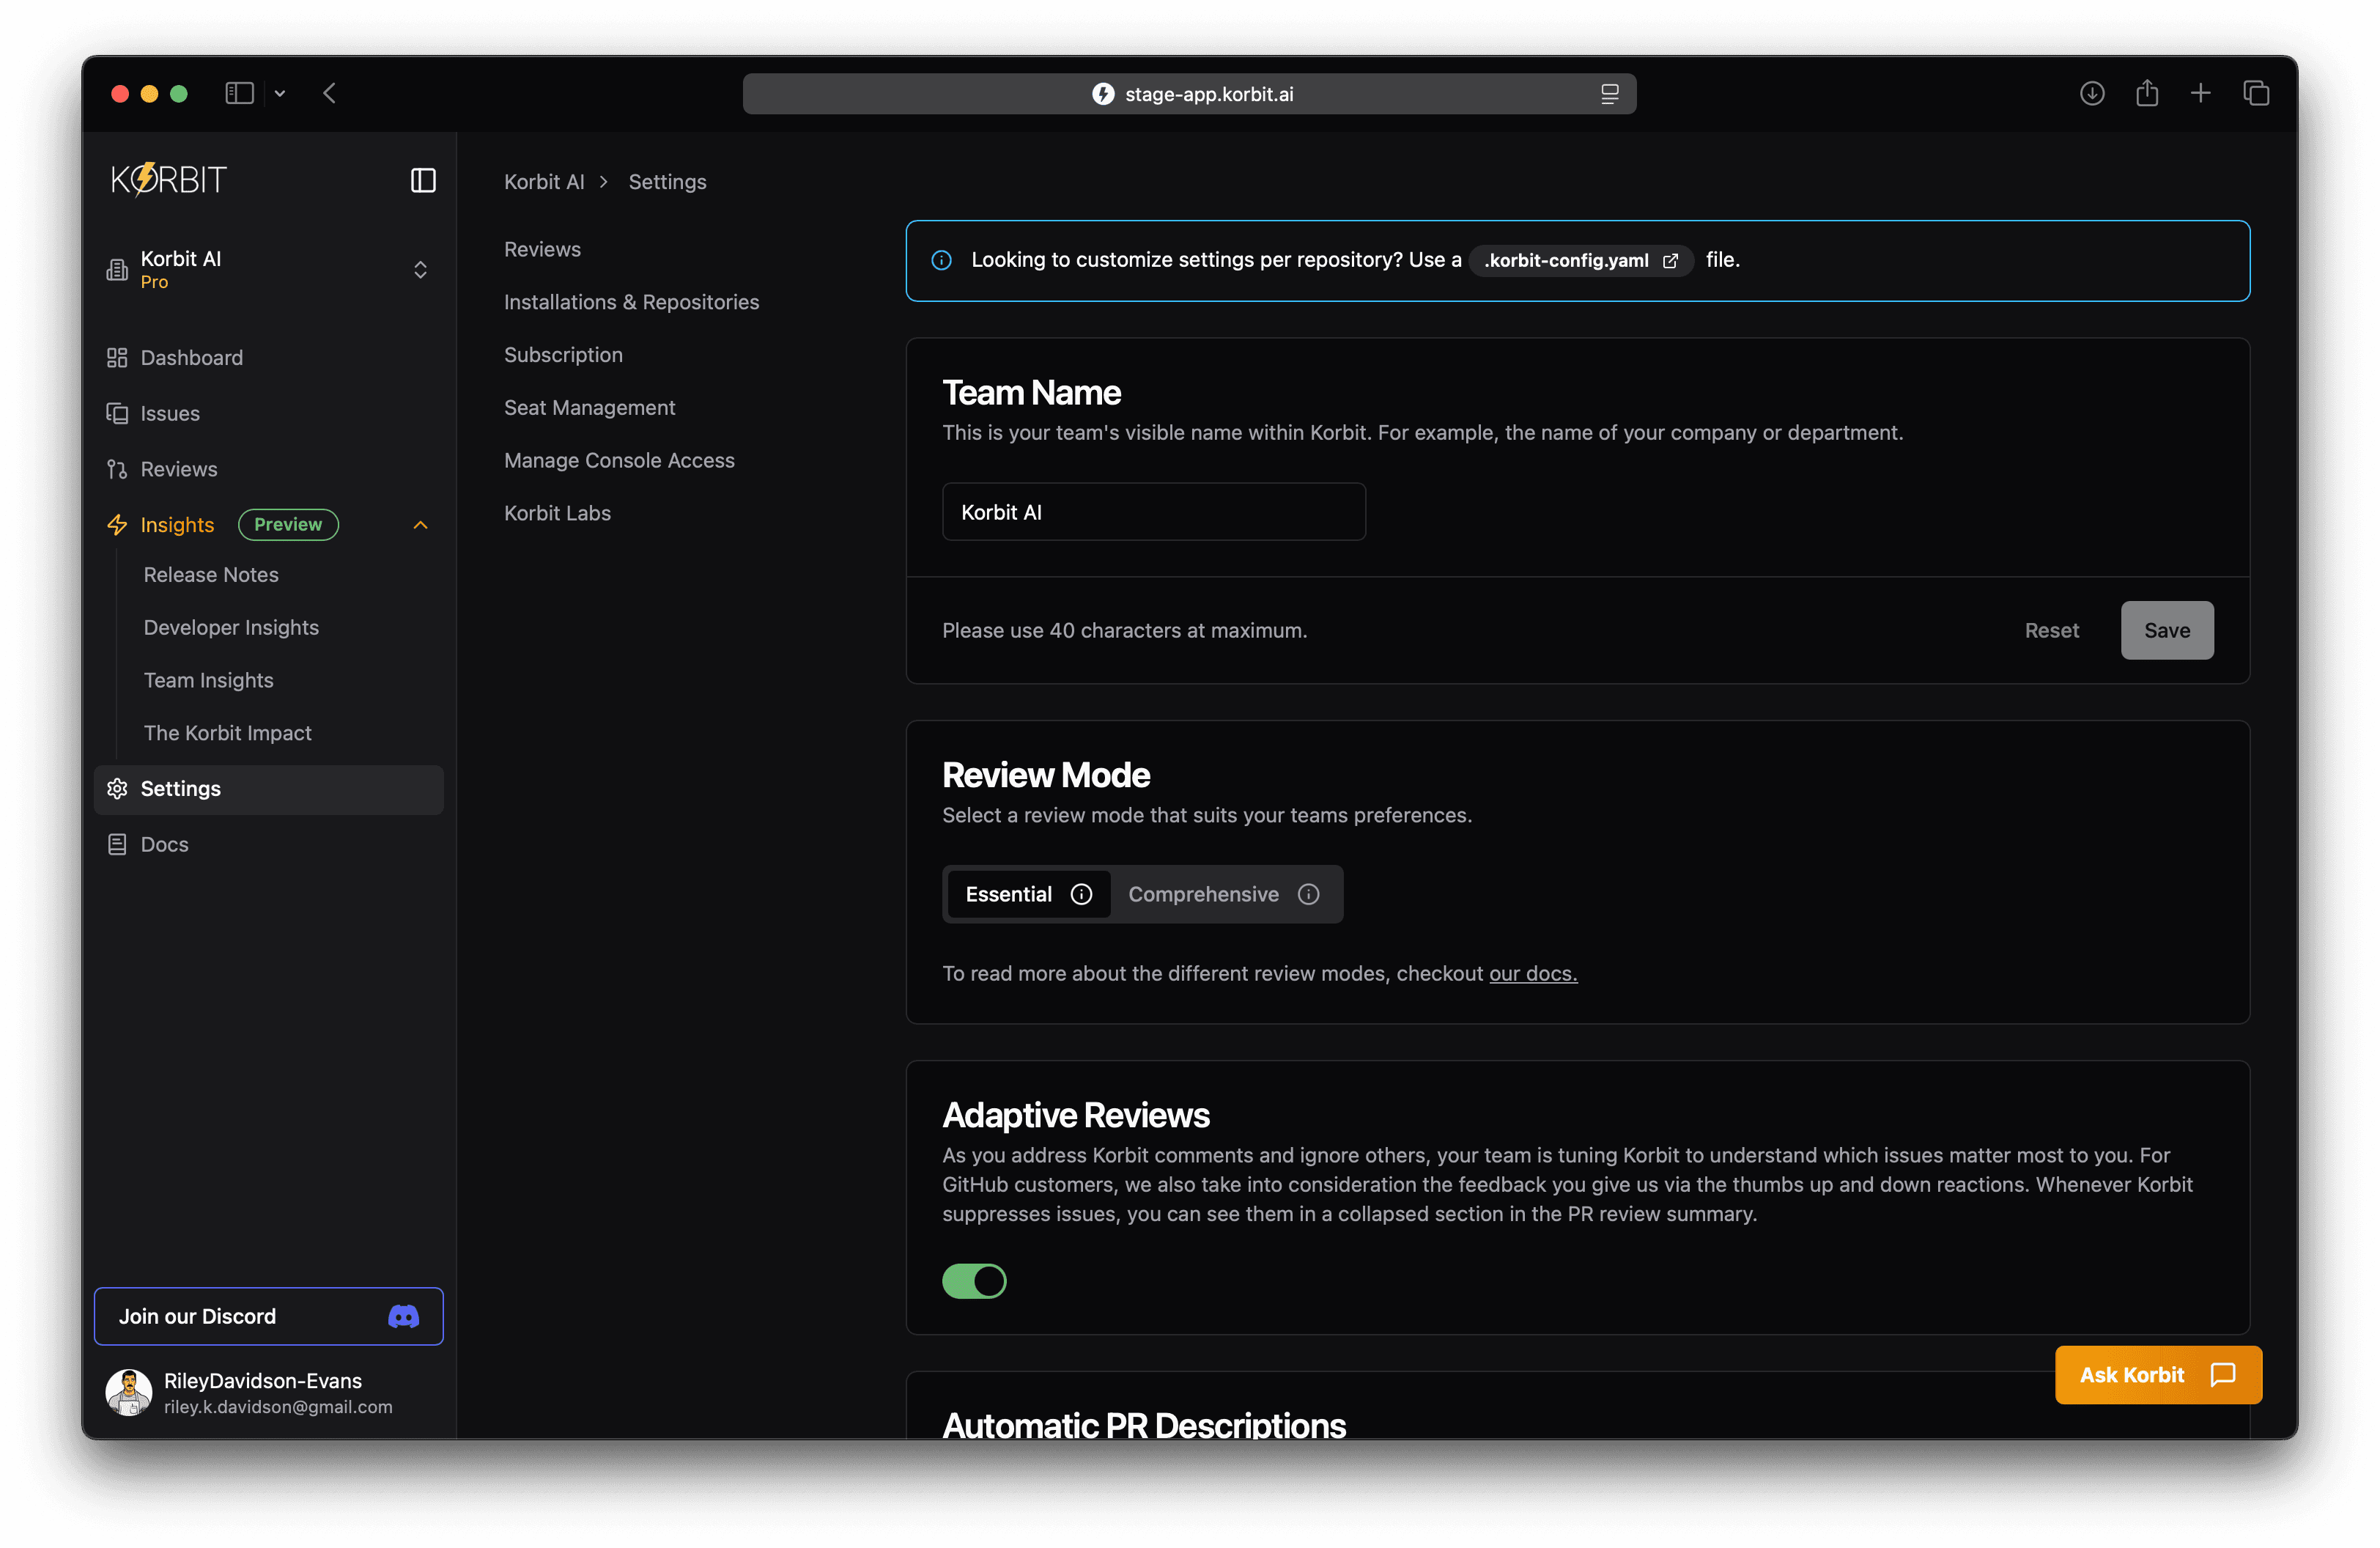Click the Discord logo icon
The width and height of the screenshot is (2380, 1548).
tap(403, 1317)
